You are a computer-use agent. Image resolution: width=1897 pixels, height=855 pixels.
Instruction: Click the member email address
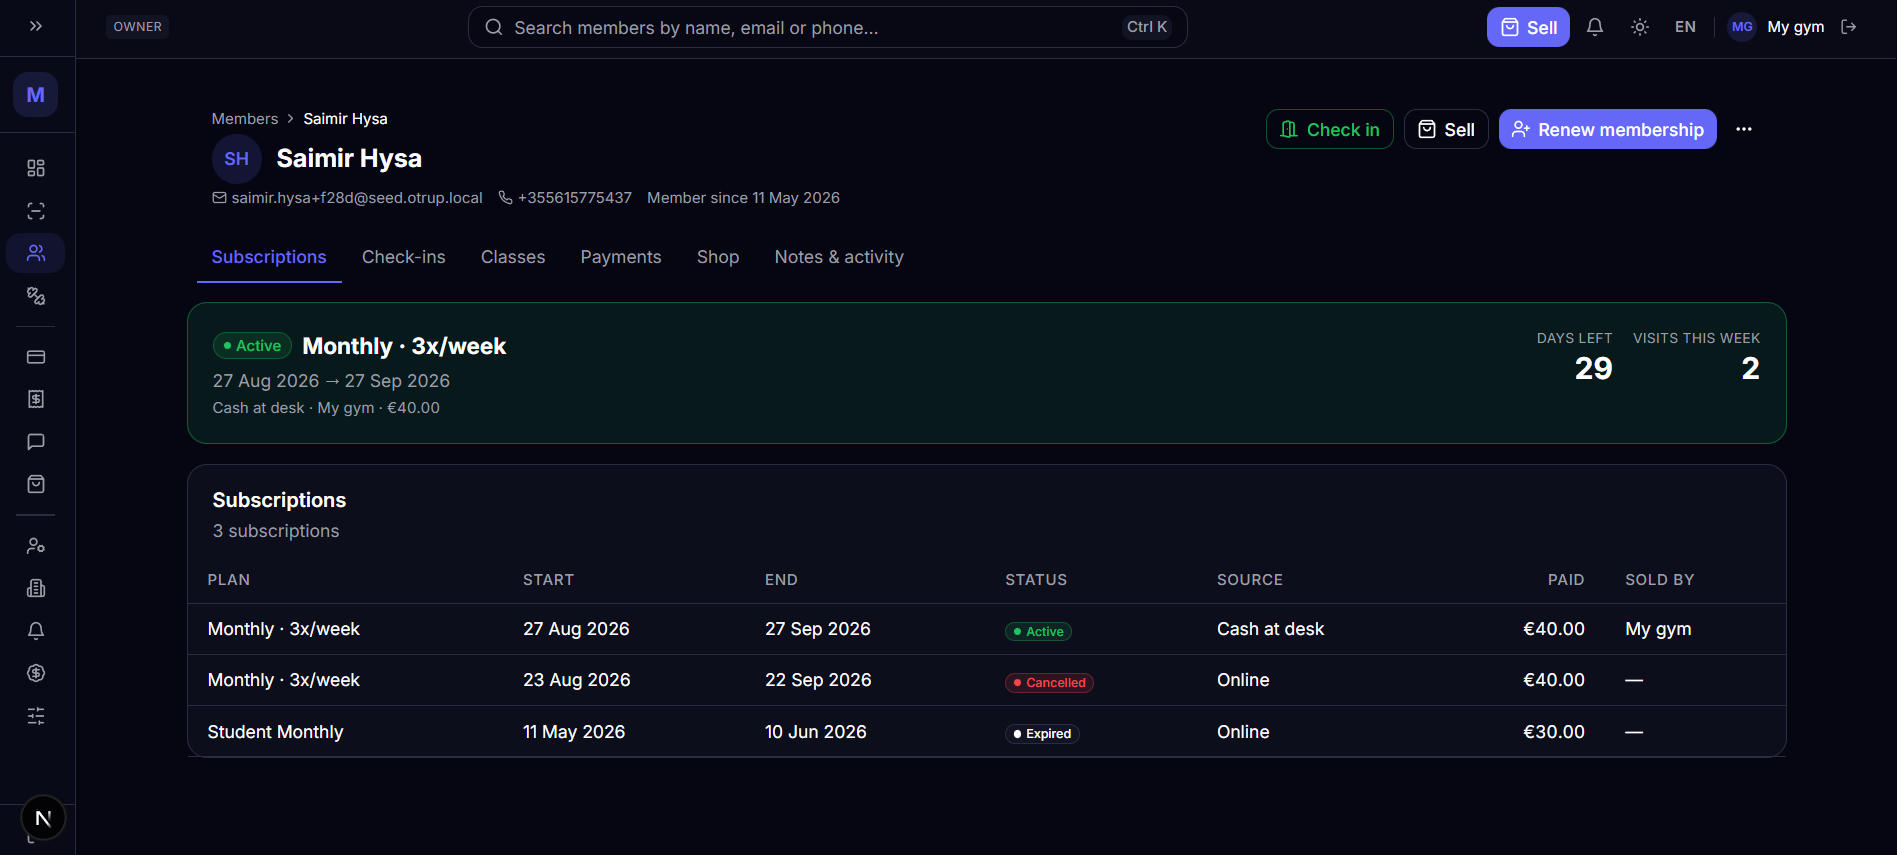[x=357, y=198]
